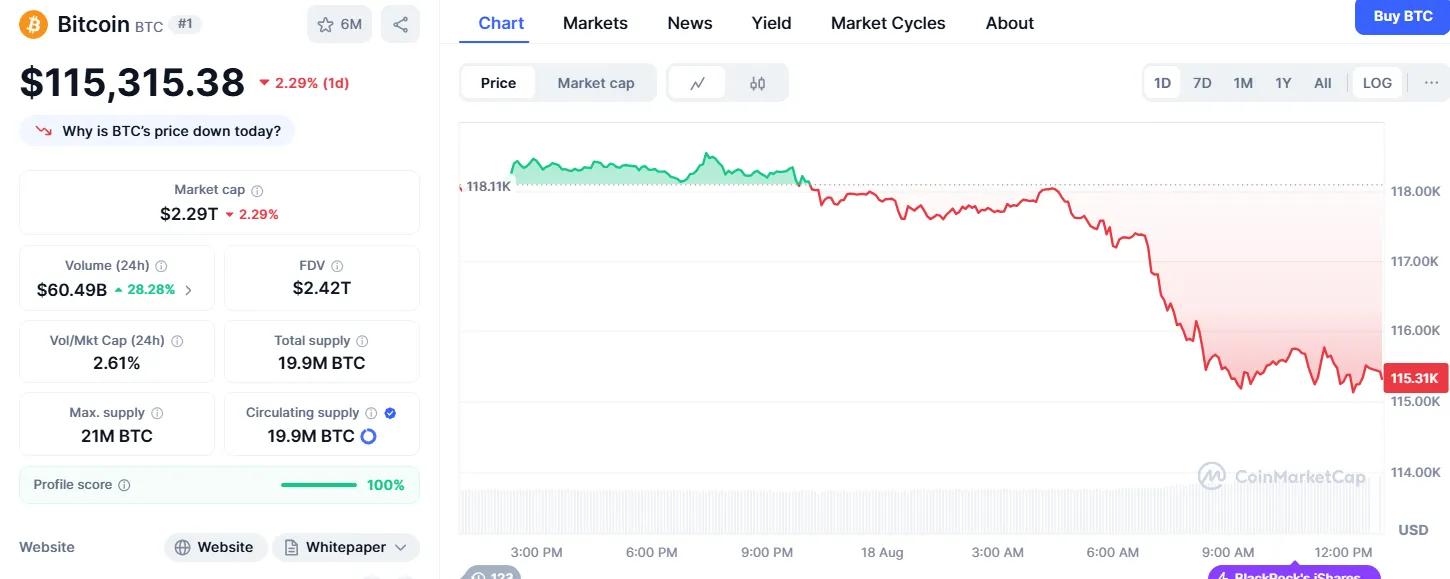
Task: Click the star watchlist button showing 6M
Action: 339,25
